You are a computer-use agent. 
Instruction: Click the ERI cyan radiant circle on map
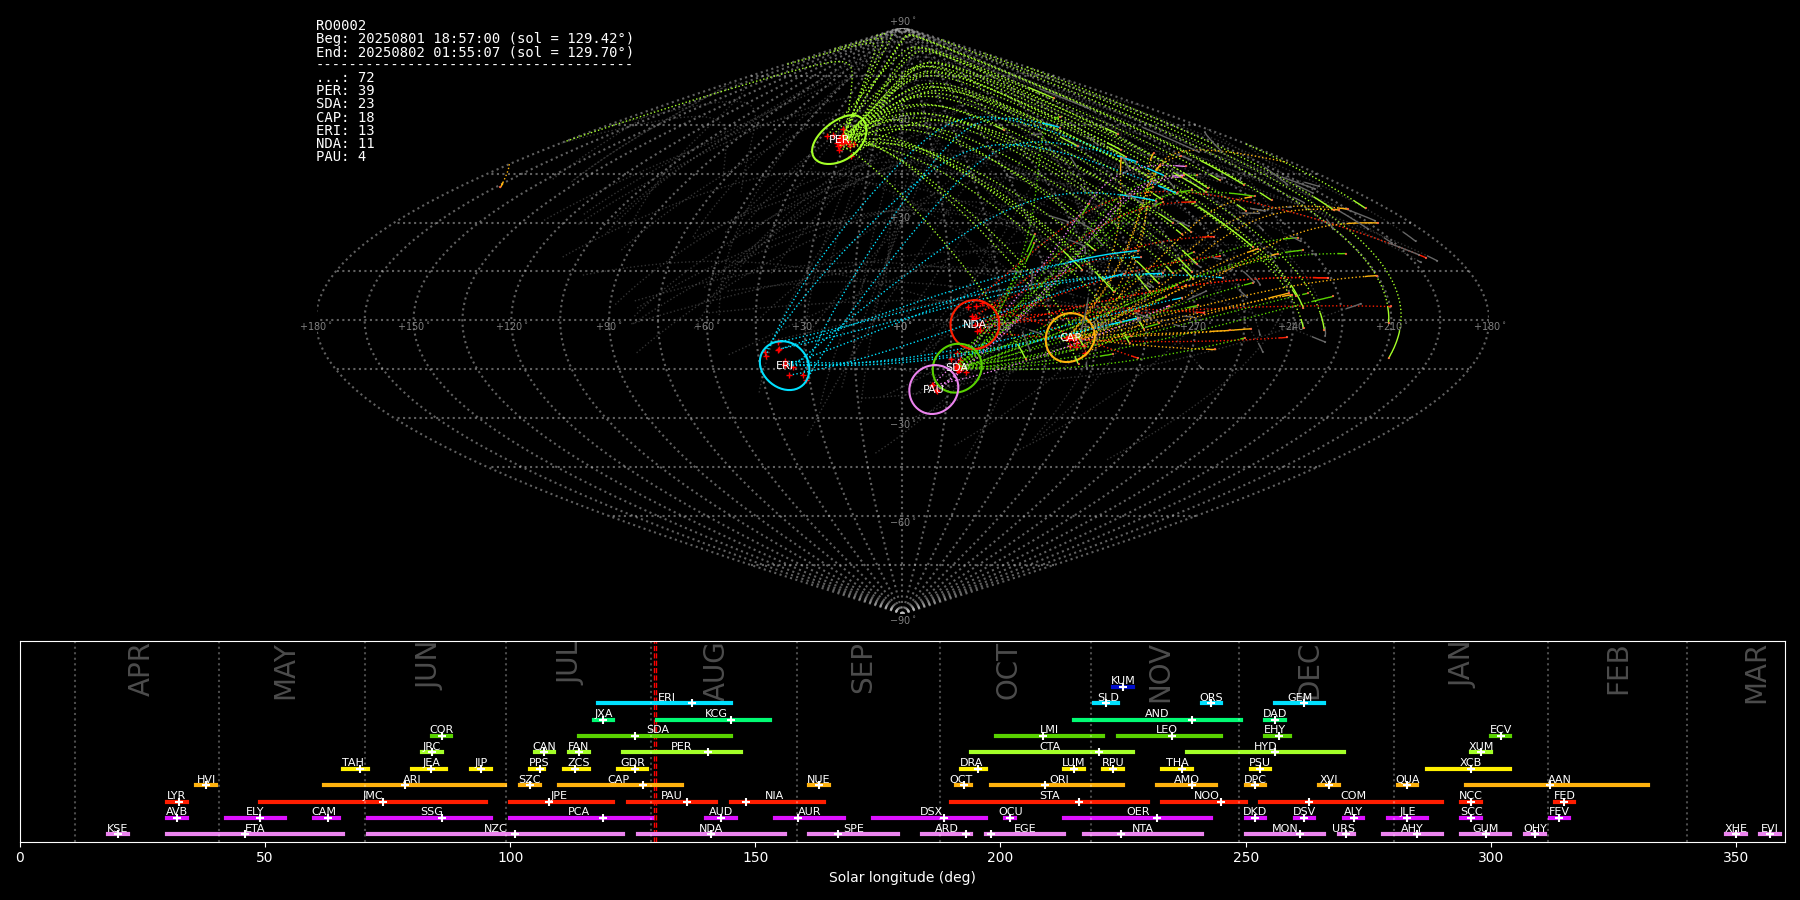point(785,365)
